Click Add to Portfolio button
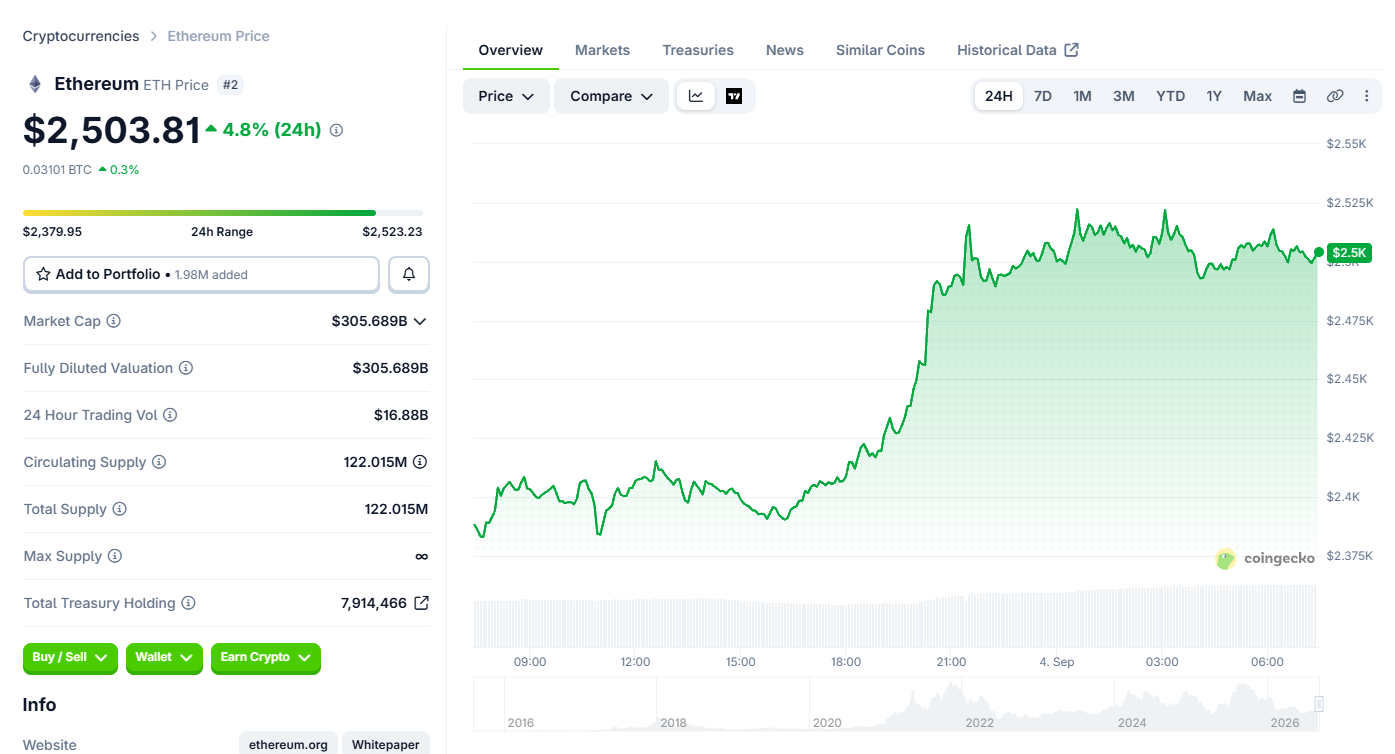 click(201, 274)
